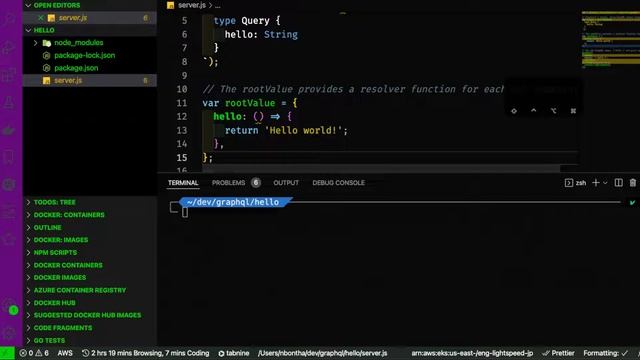Create a new terminal with the plus icon
The width and height of the screenshot is (640, 360).
coord(596,183)
